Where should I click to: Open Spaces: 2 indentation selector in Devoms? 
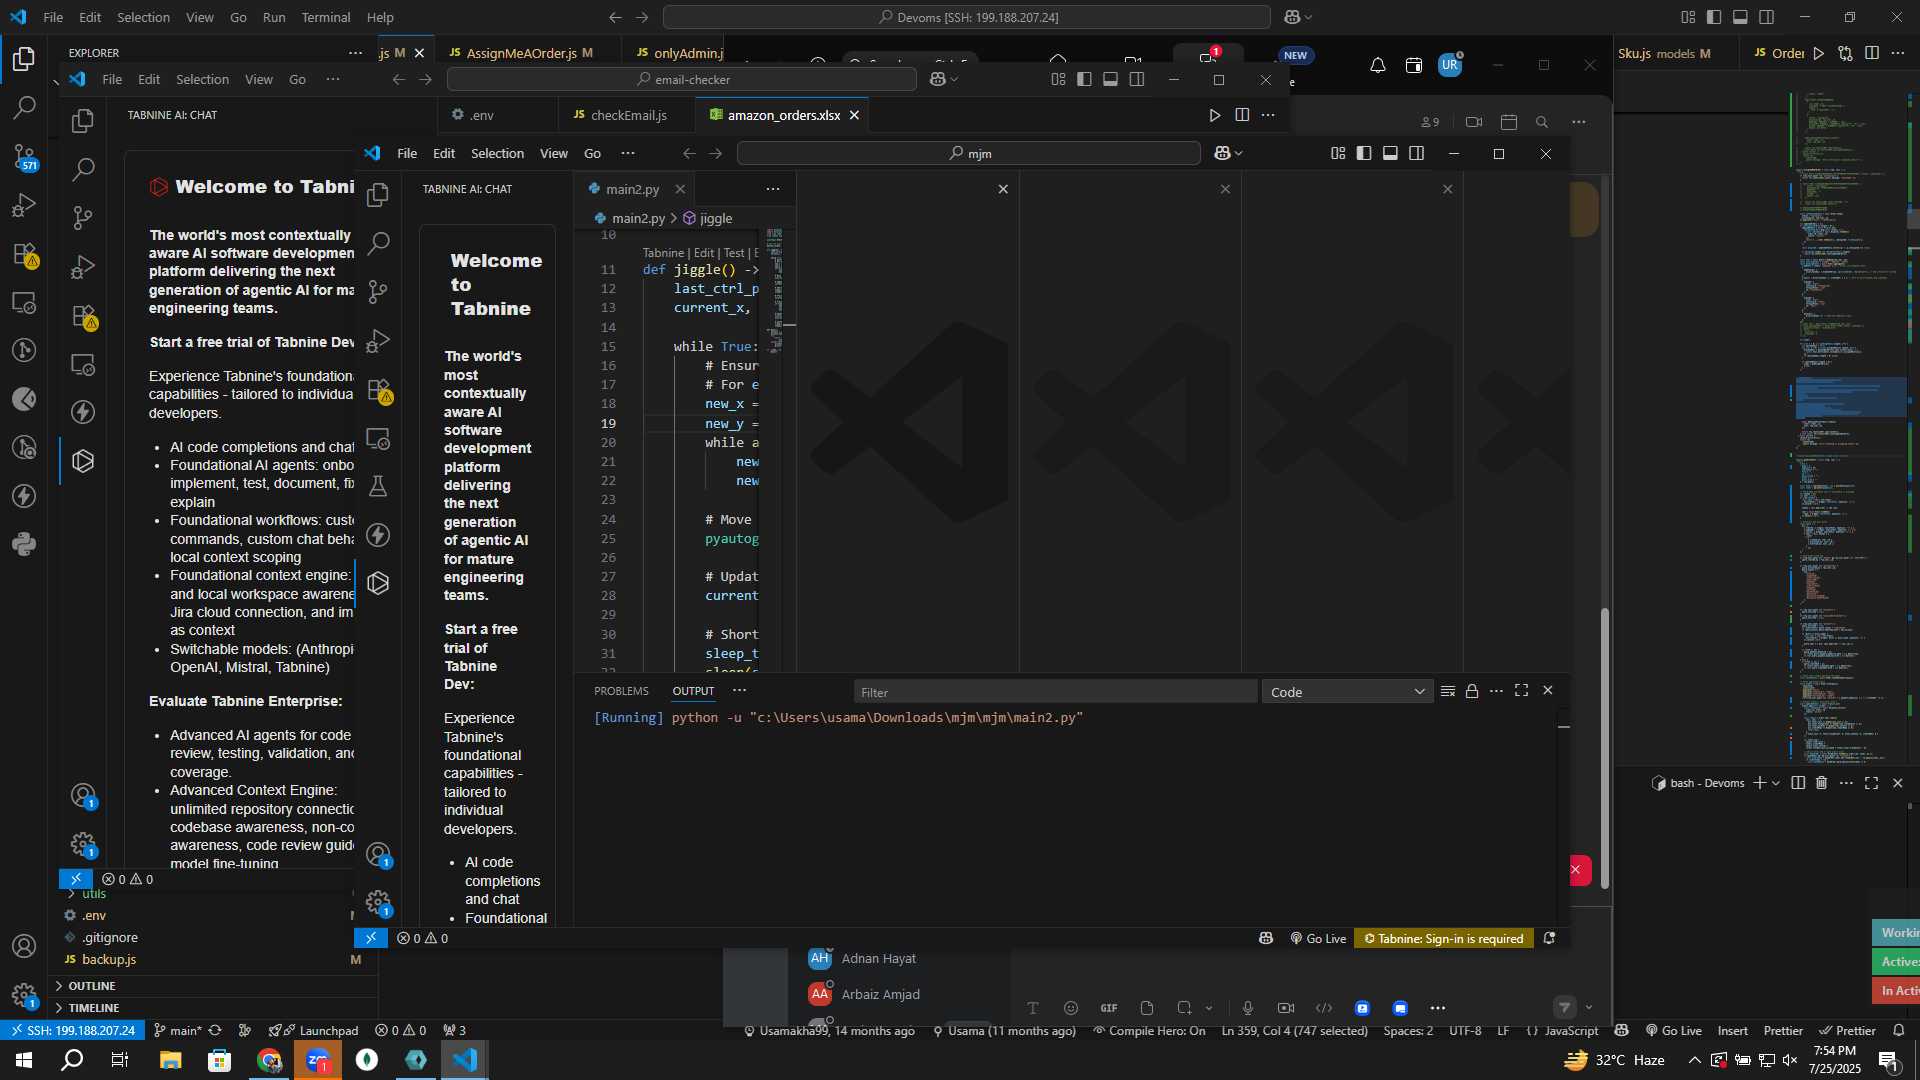tap(1408, 1031)
